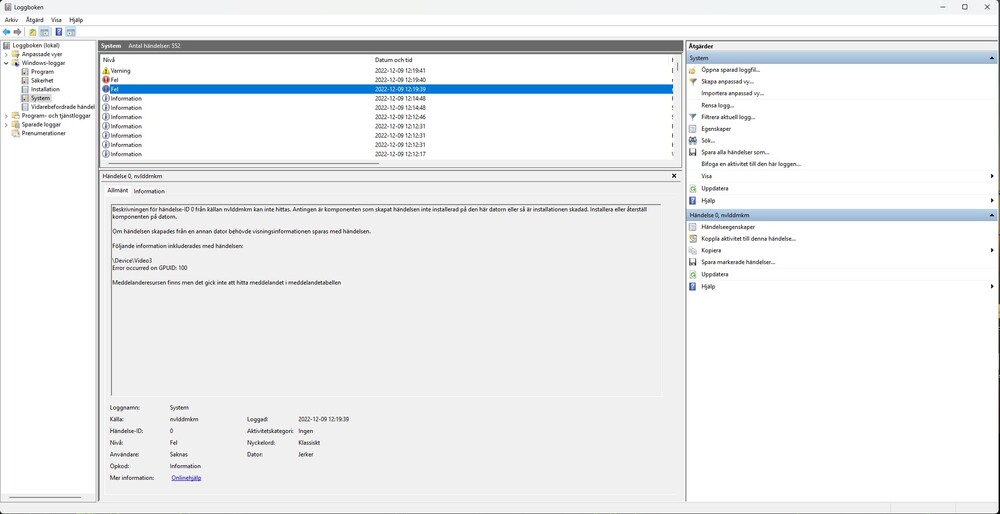Click Öppna sparad loggfil folder icon
Screen dimensions: 1000x514
click(x=693, y=70)
